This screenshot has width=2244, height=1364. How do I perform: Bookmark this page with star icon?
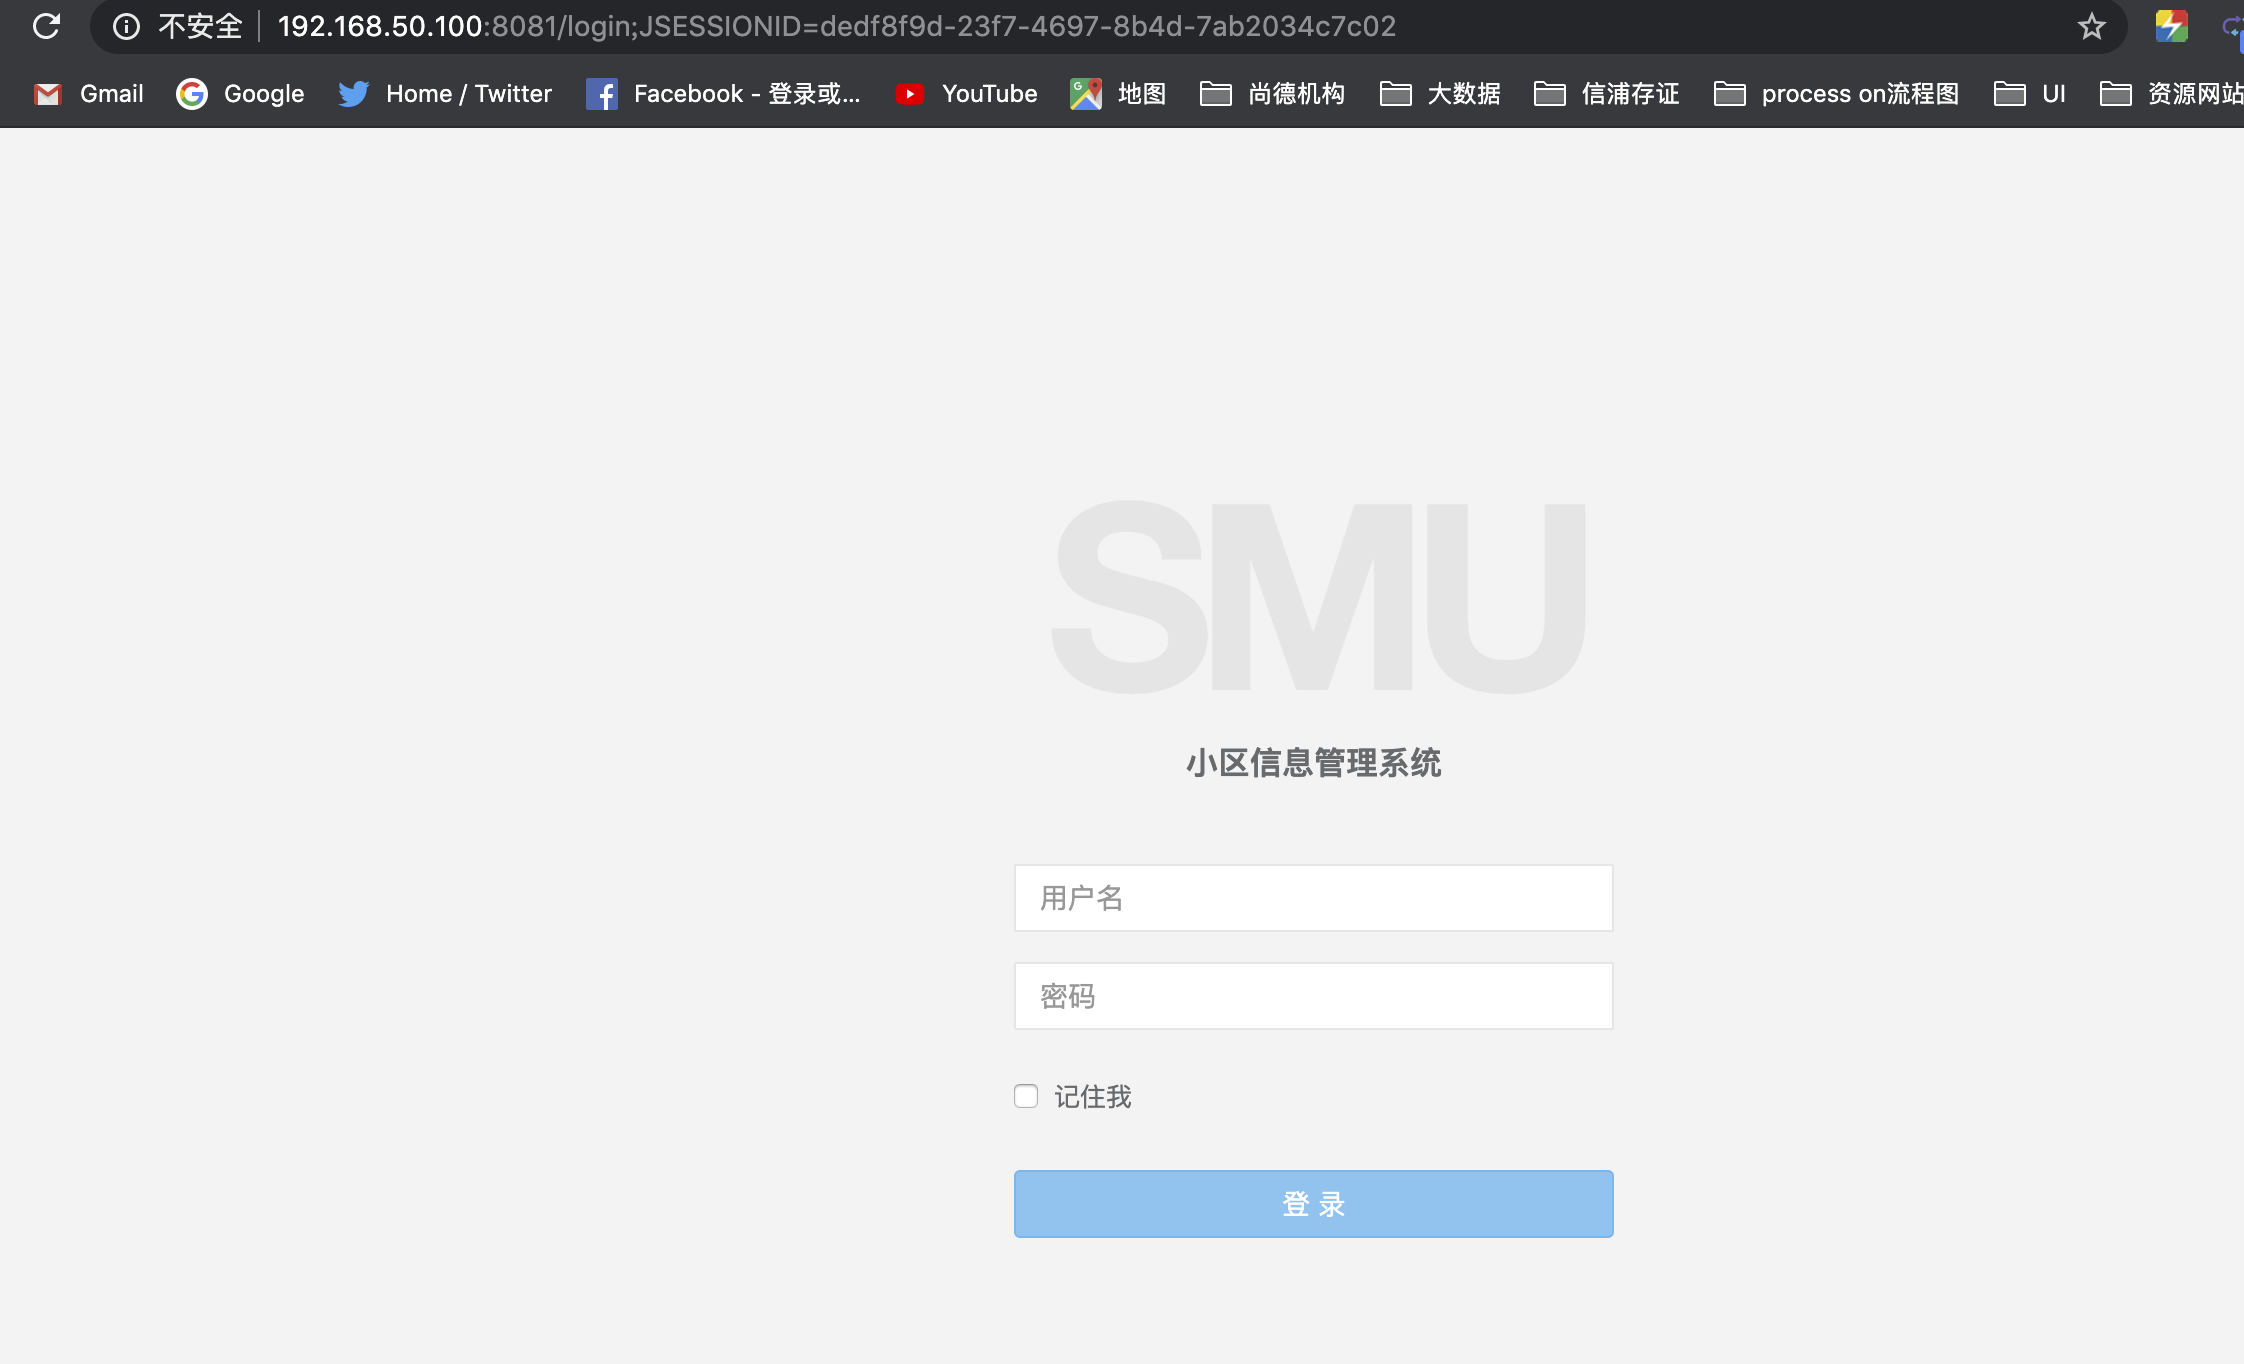pos(2091,26)
